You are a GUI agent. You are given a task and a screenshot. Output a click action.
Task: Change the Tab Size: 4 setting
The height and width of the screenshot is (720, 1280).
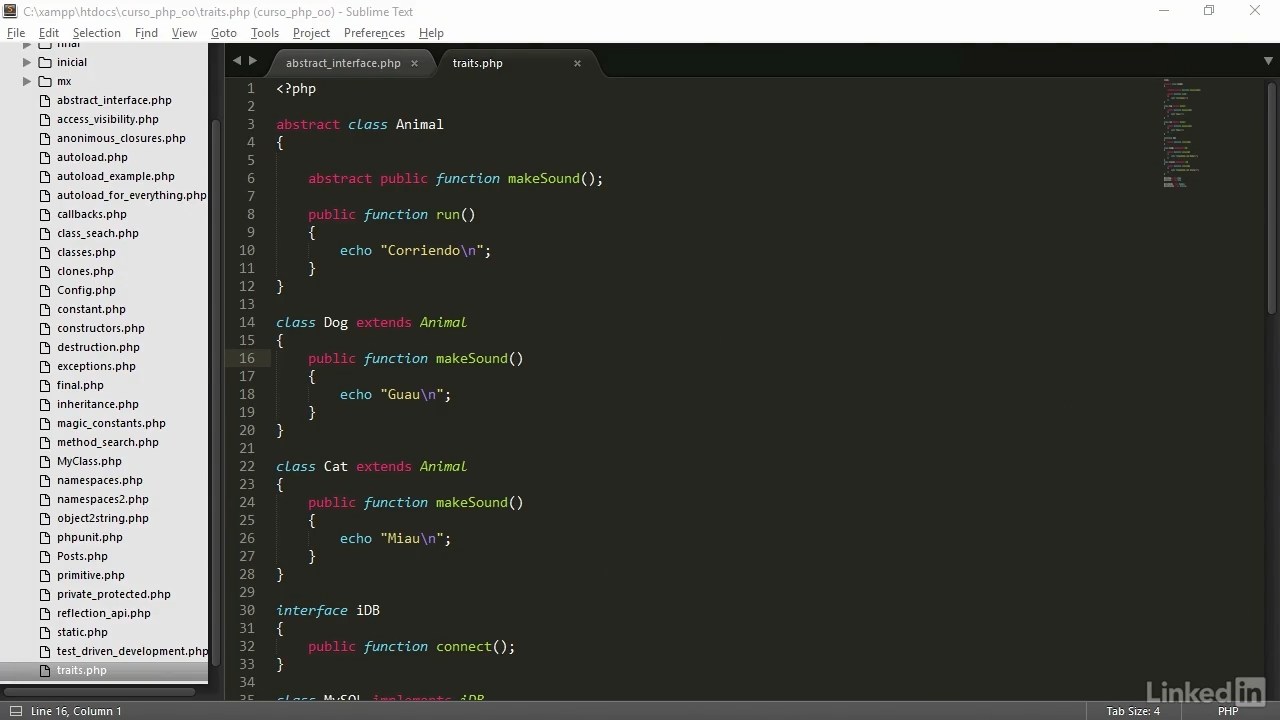tap(1133, 711)
